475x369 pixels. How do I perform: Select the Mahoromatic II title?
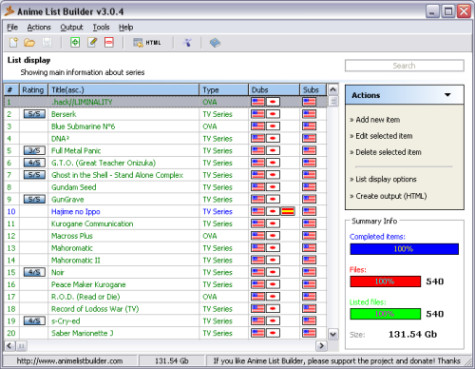pos(76,260)
